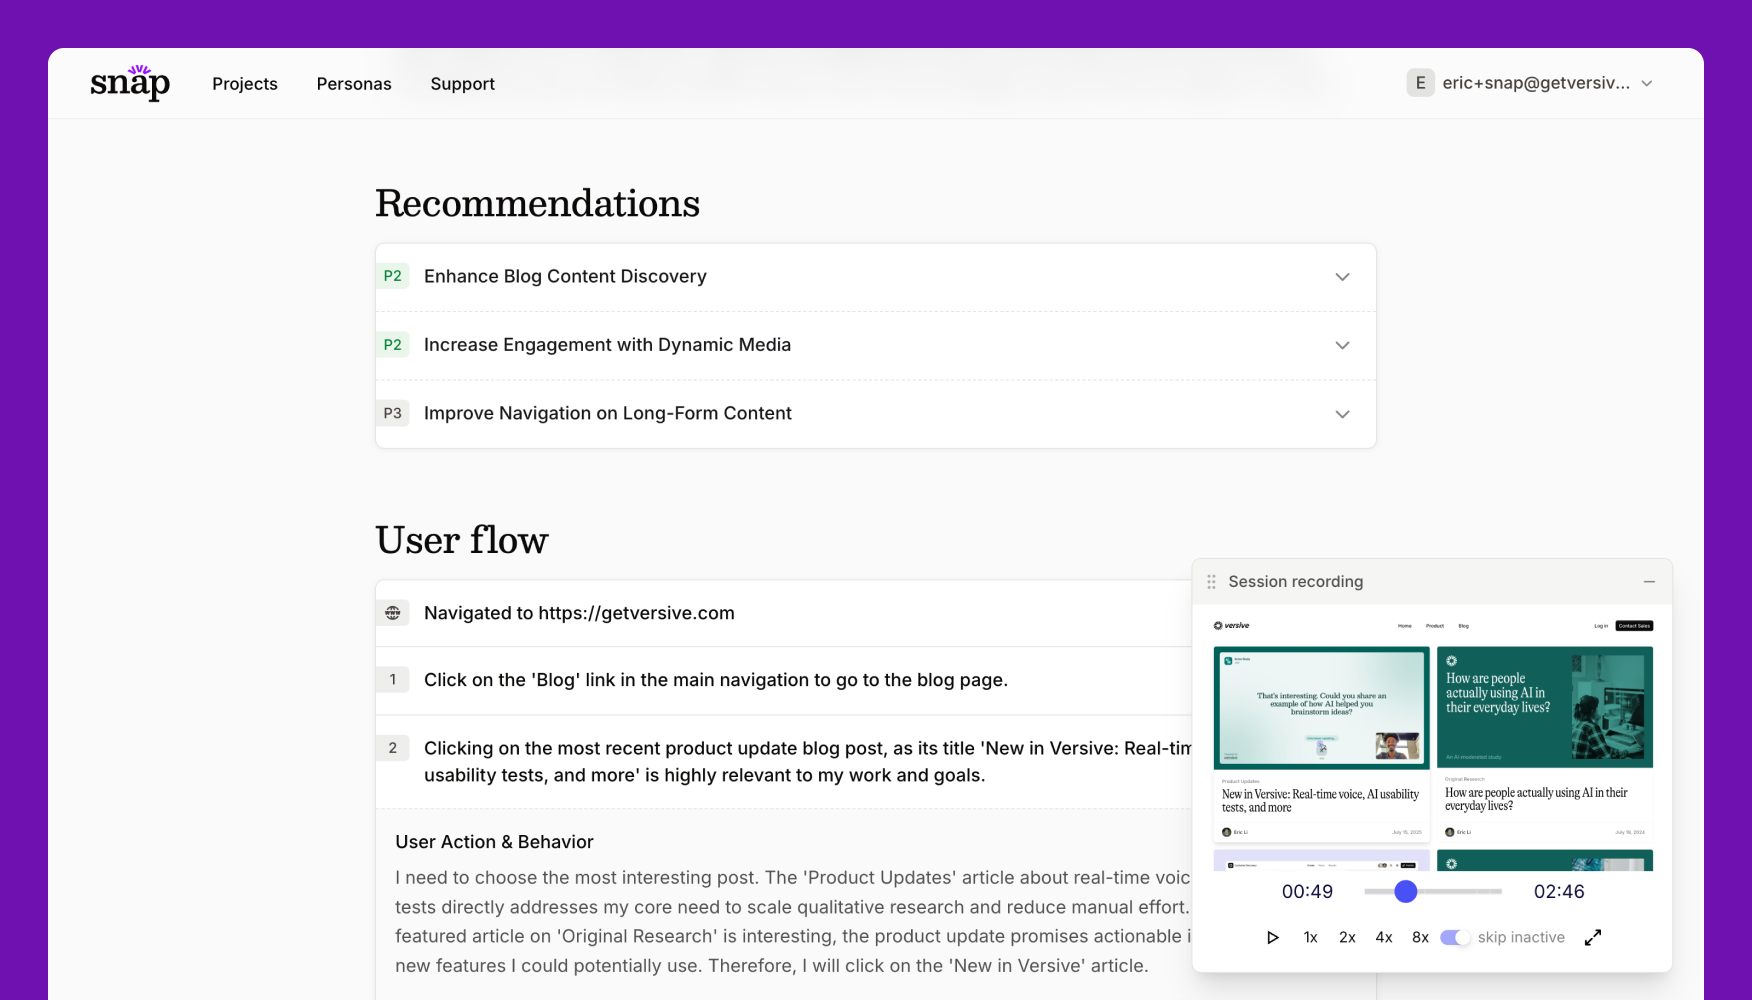This screenshot has height=1000, width=1752.
Task: Go to the Personas page
Action: 354,84
